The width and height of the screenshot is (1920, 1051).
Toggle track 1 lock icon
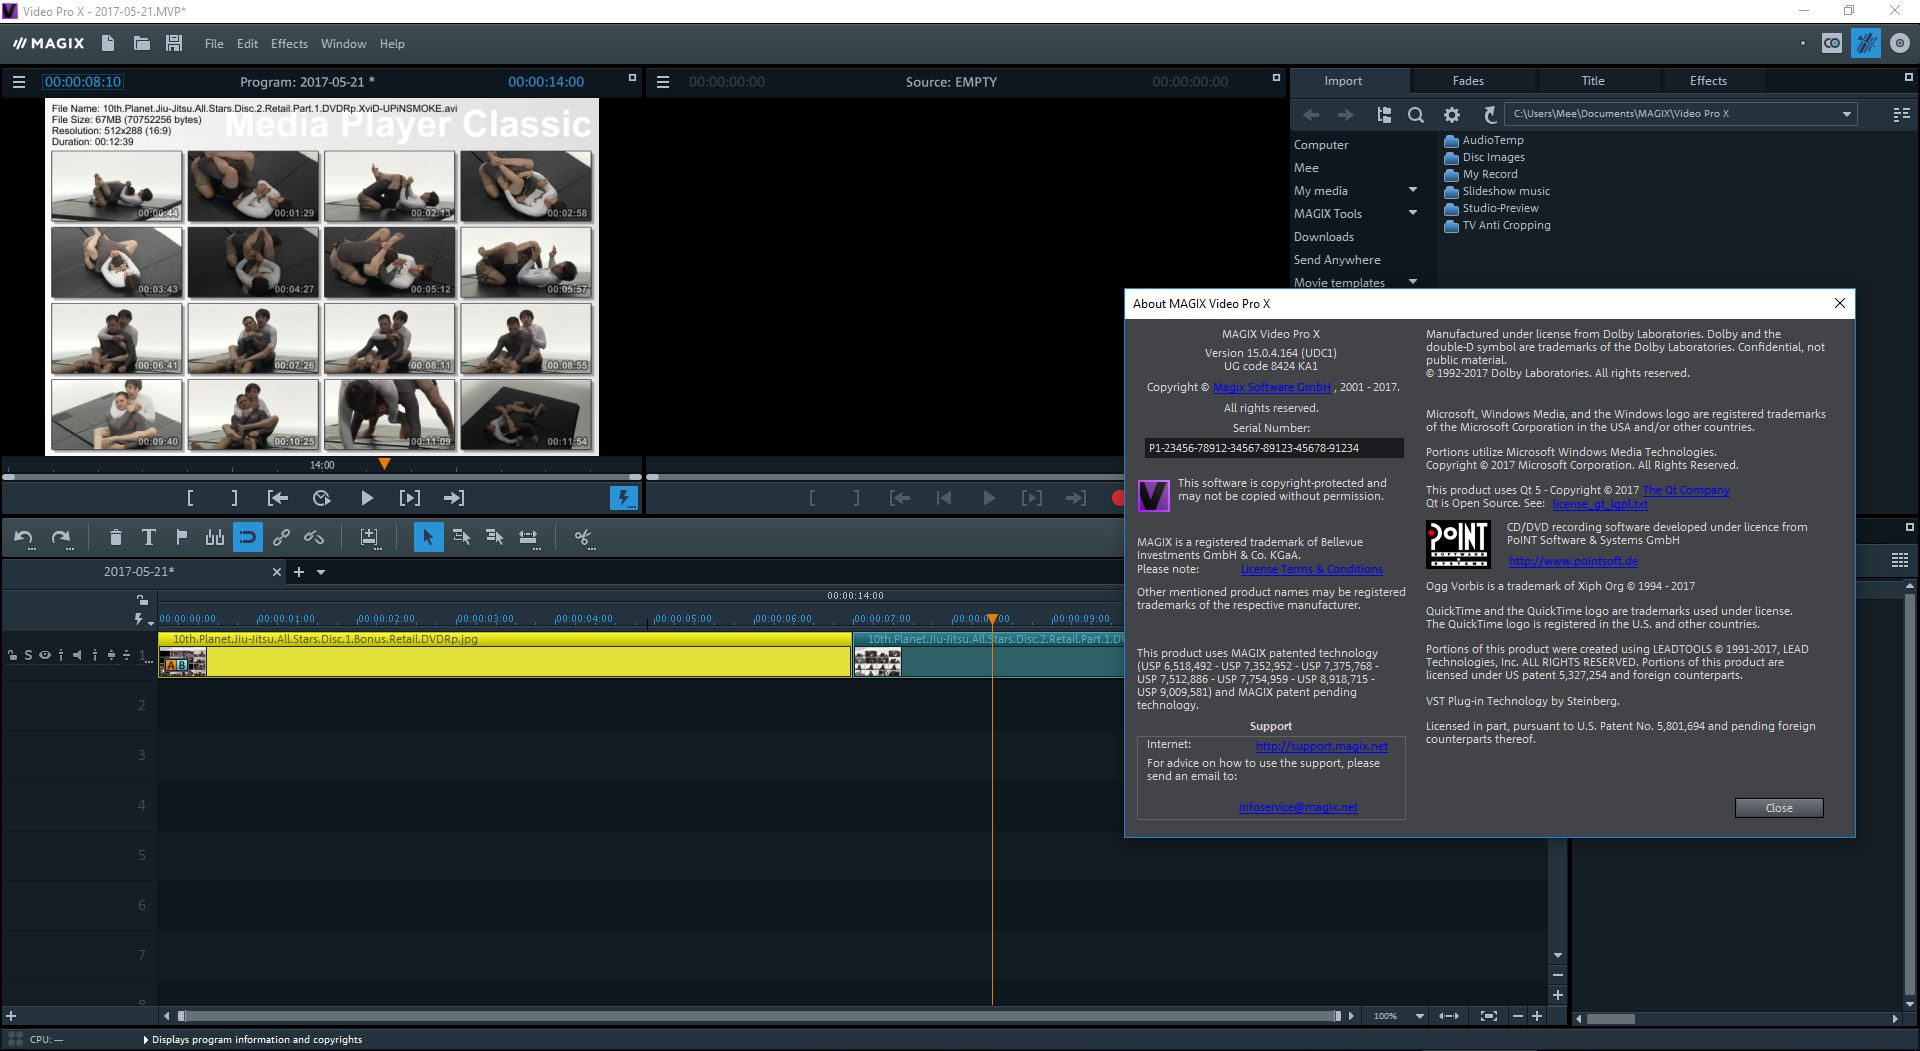12,656
